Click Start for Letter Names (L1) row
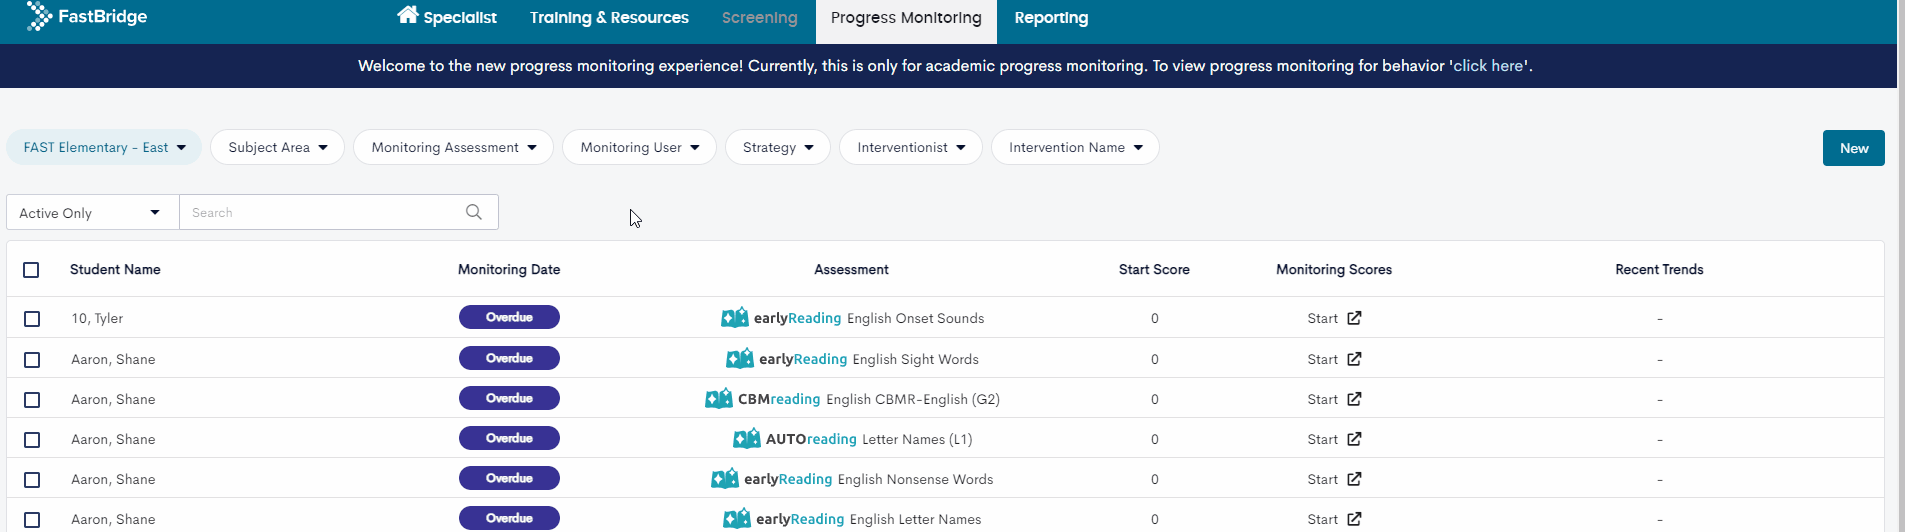Viewport: 1905px width, 532px height. click(1322, 439)
